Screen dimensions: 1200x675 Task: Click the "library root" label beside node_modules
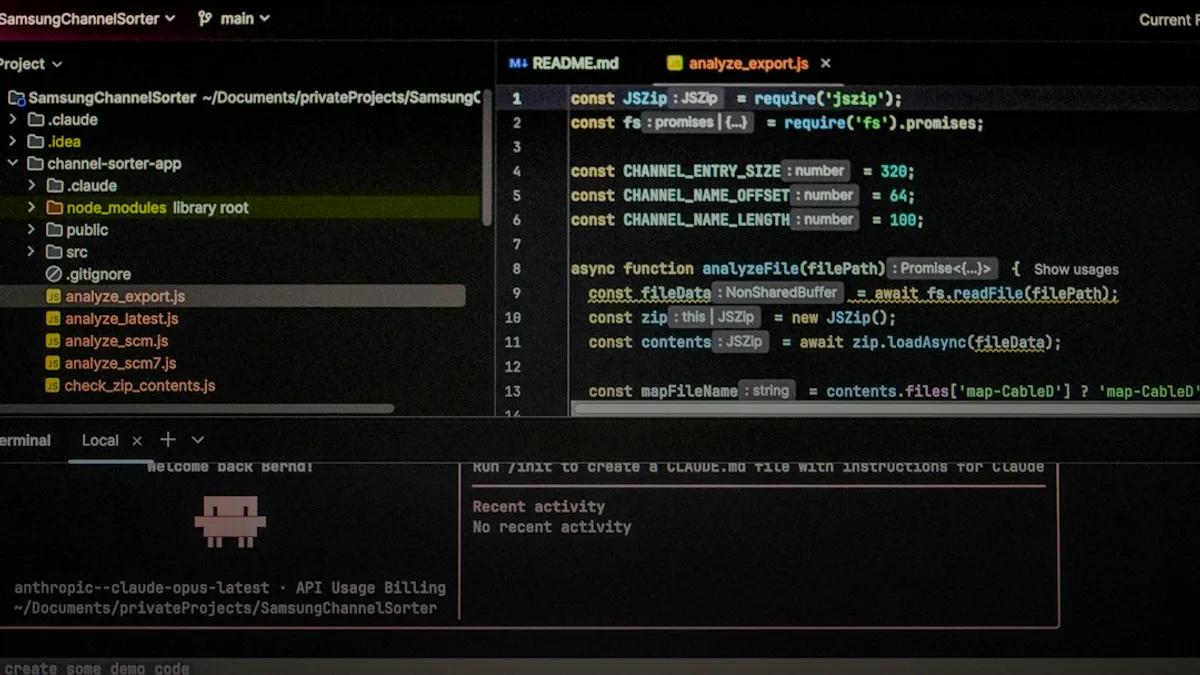(x=211, y=208)
